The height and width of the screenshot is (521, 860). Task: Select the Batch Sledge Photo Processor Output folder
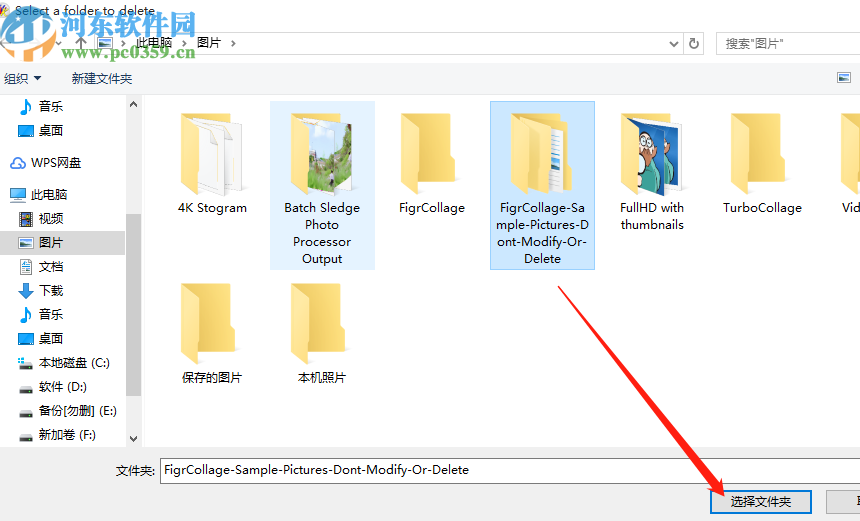coord(322,185)
